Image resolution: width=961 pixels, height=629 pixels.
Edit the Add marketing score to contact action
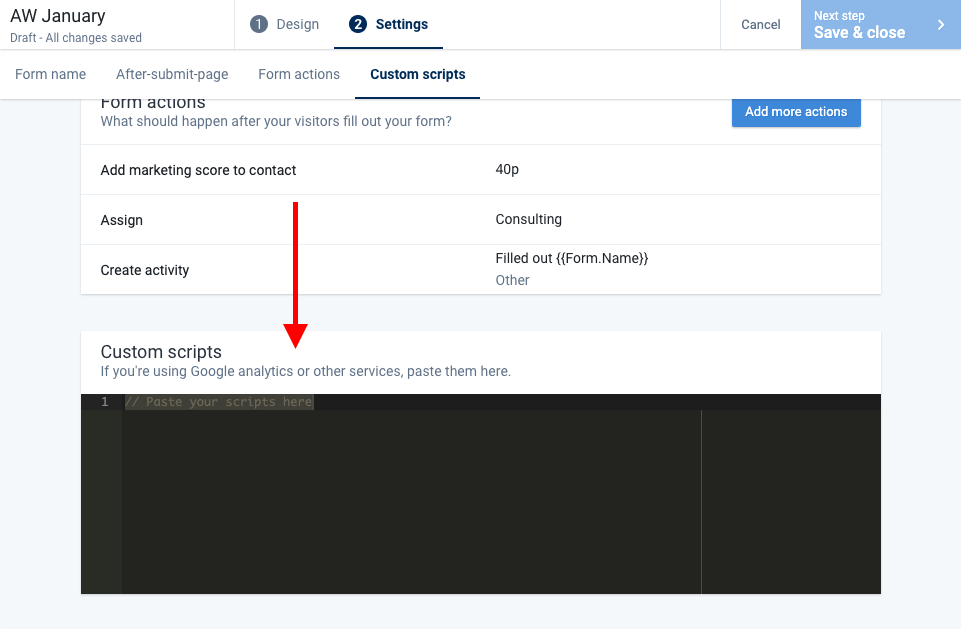click(197, 170)
